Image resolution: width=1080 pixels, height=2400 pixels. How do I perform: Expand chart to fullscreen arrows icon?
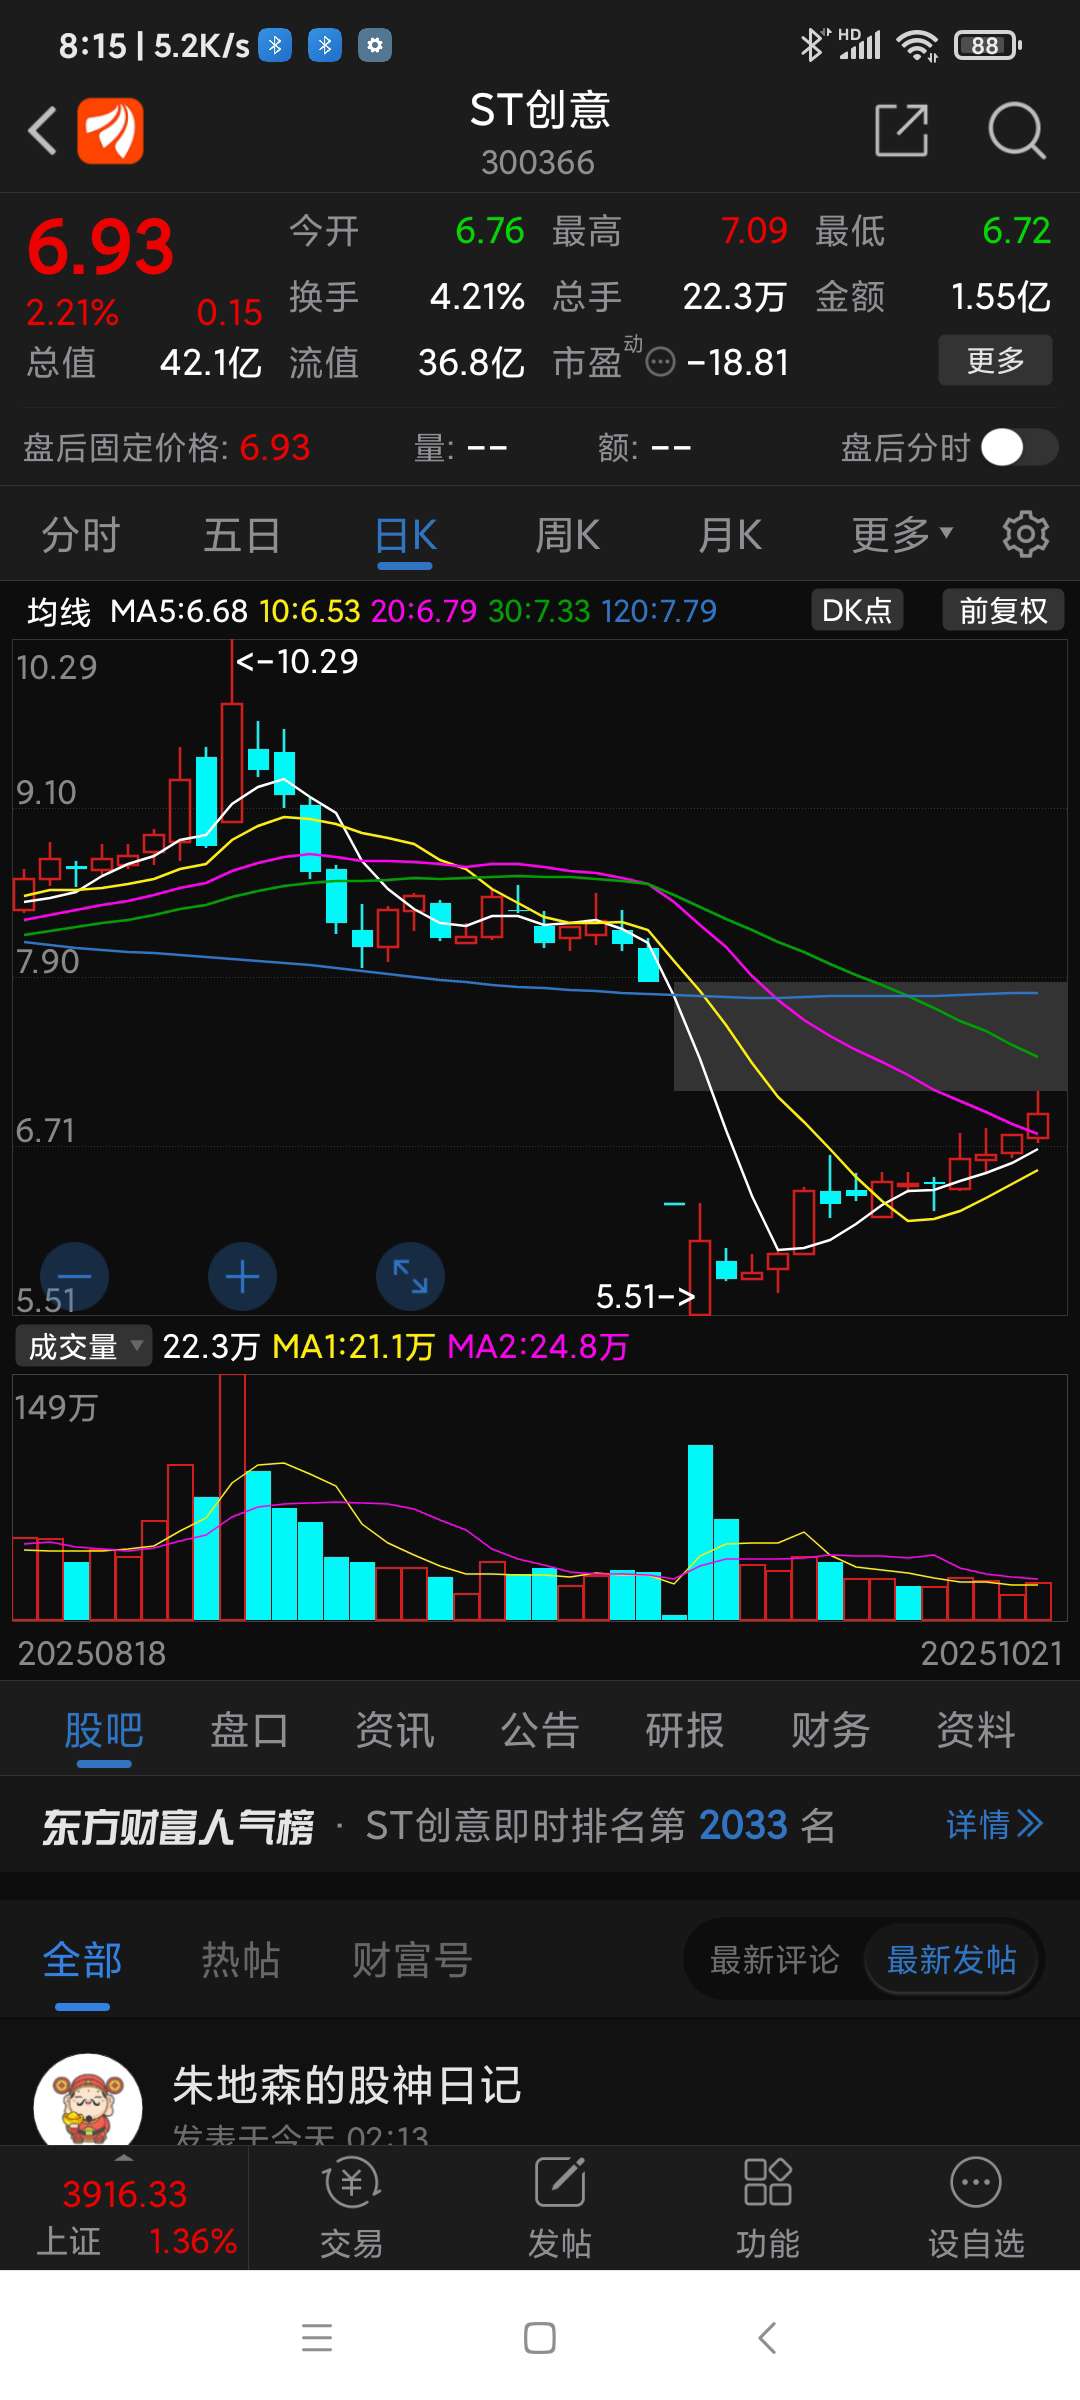coord(410,1277)
